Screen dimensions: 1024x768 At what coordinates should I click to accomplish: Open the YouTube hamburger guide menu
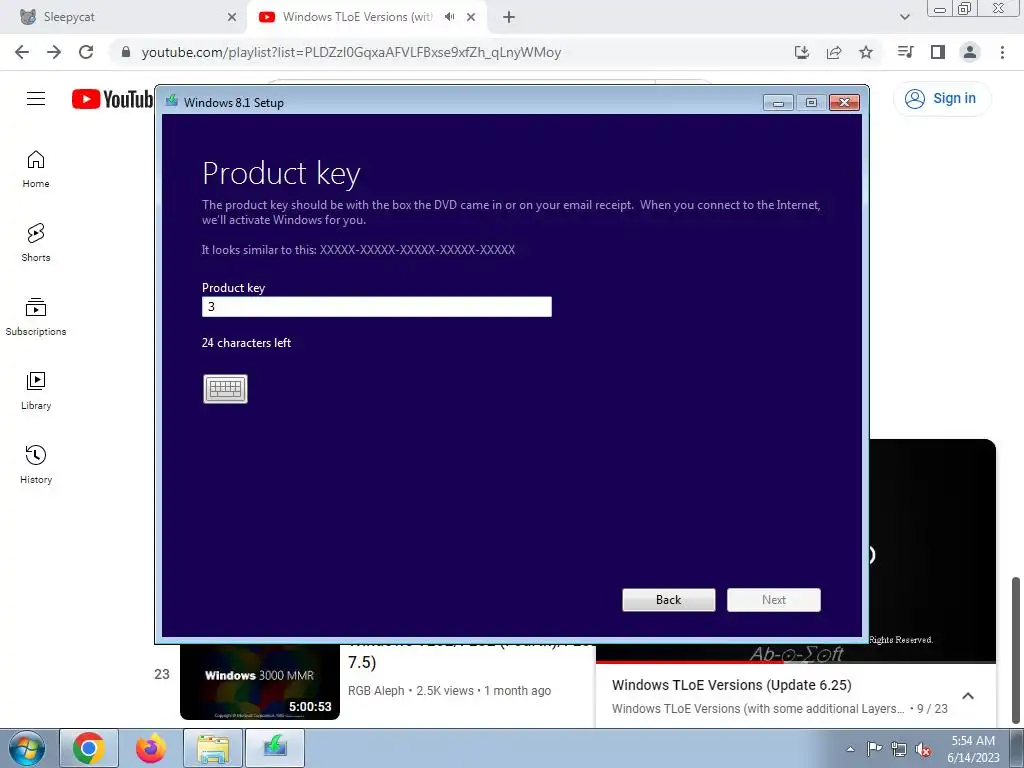pyautogui.click(x=36, y=99)
